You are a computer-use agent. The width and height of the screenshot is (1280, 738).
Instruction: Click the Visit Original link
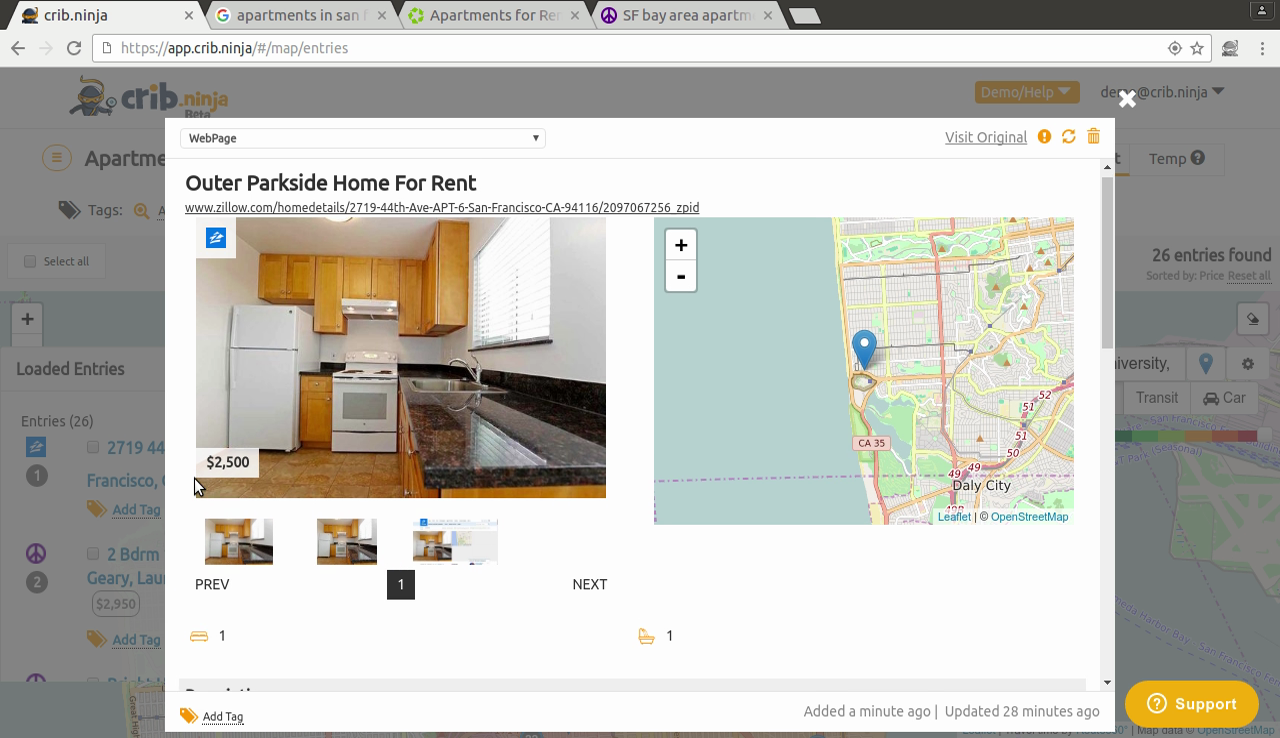[986, 137]
